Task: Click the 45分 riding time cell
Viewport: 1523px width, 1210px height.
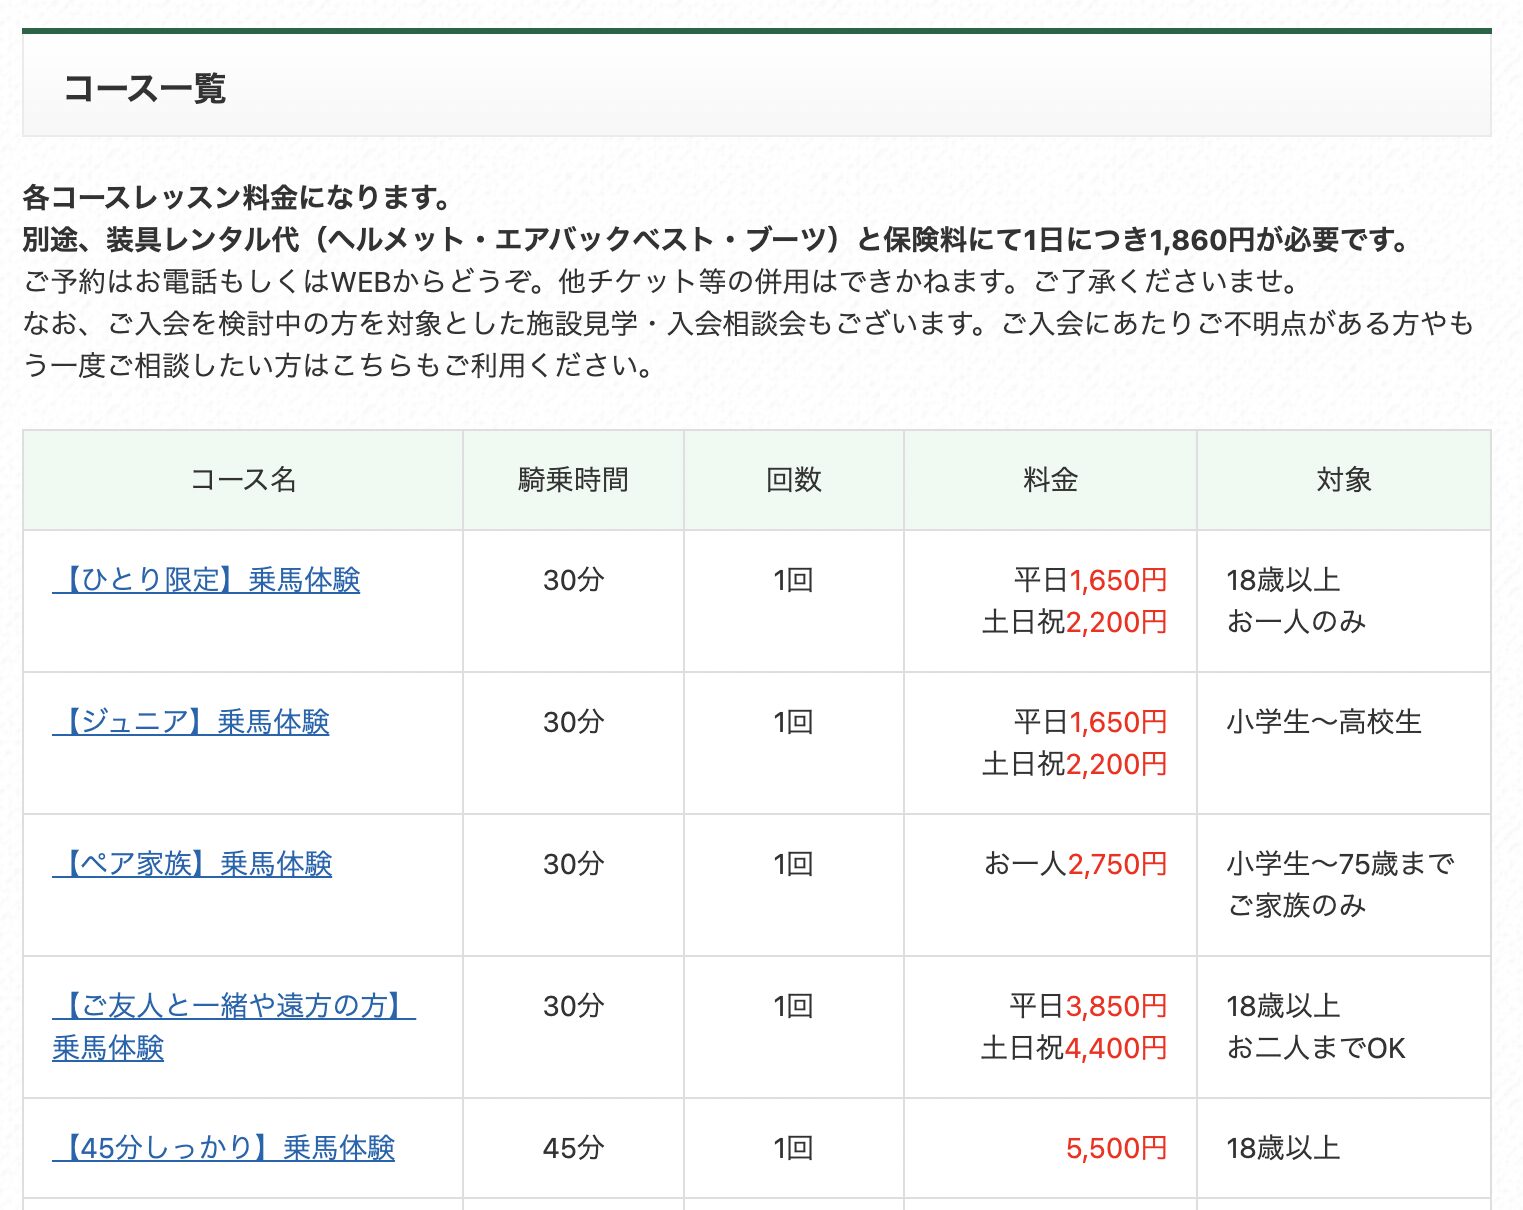Action: [x=573, y=1148]
